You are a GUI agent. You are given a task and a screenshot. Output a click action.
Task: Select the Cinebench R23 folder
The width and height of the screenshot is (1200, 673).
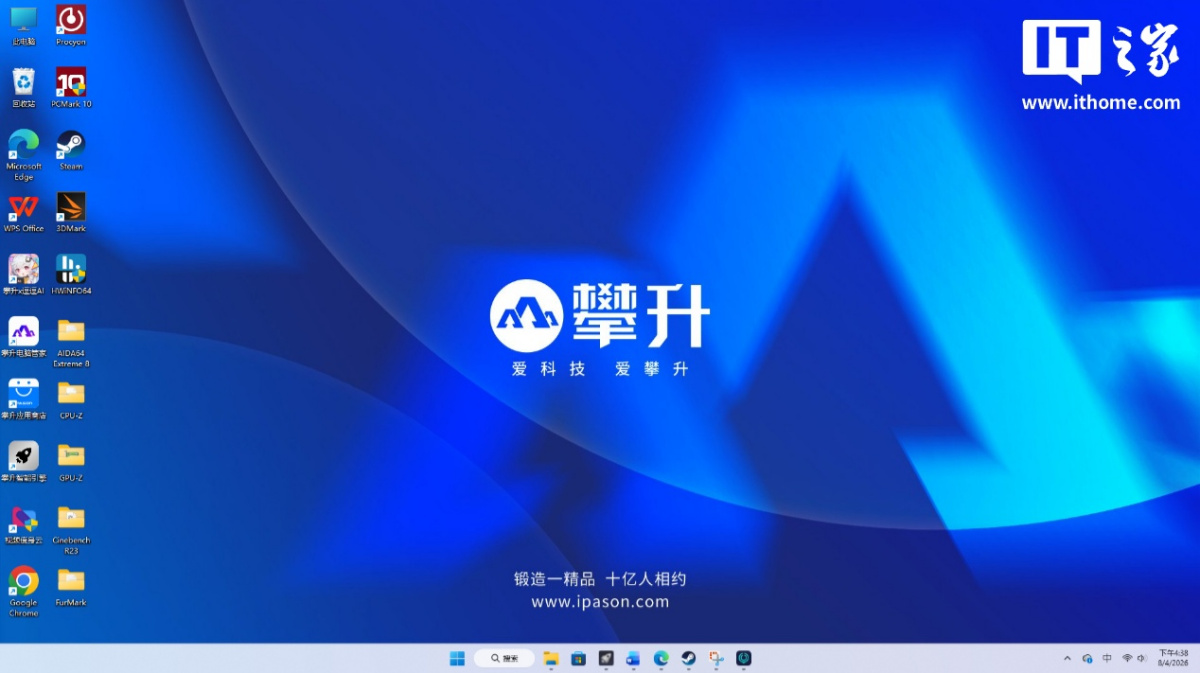(71, 518)
